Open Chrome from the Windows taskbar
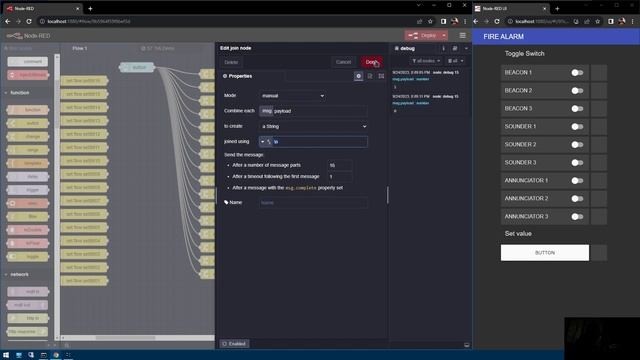Screen dimensions: 640x360 pyautogui.click(x=56, y=355)
